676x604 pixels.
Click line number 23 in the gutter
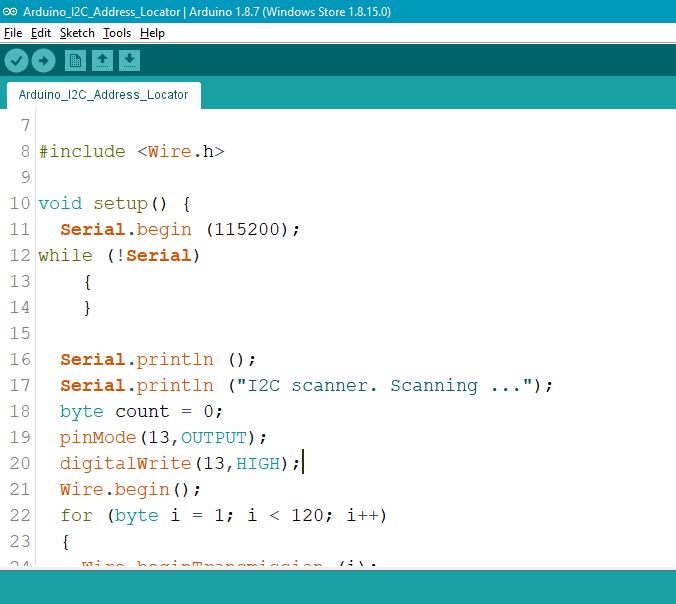click(20, 541)
